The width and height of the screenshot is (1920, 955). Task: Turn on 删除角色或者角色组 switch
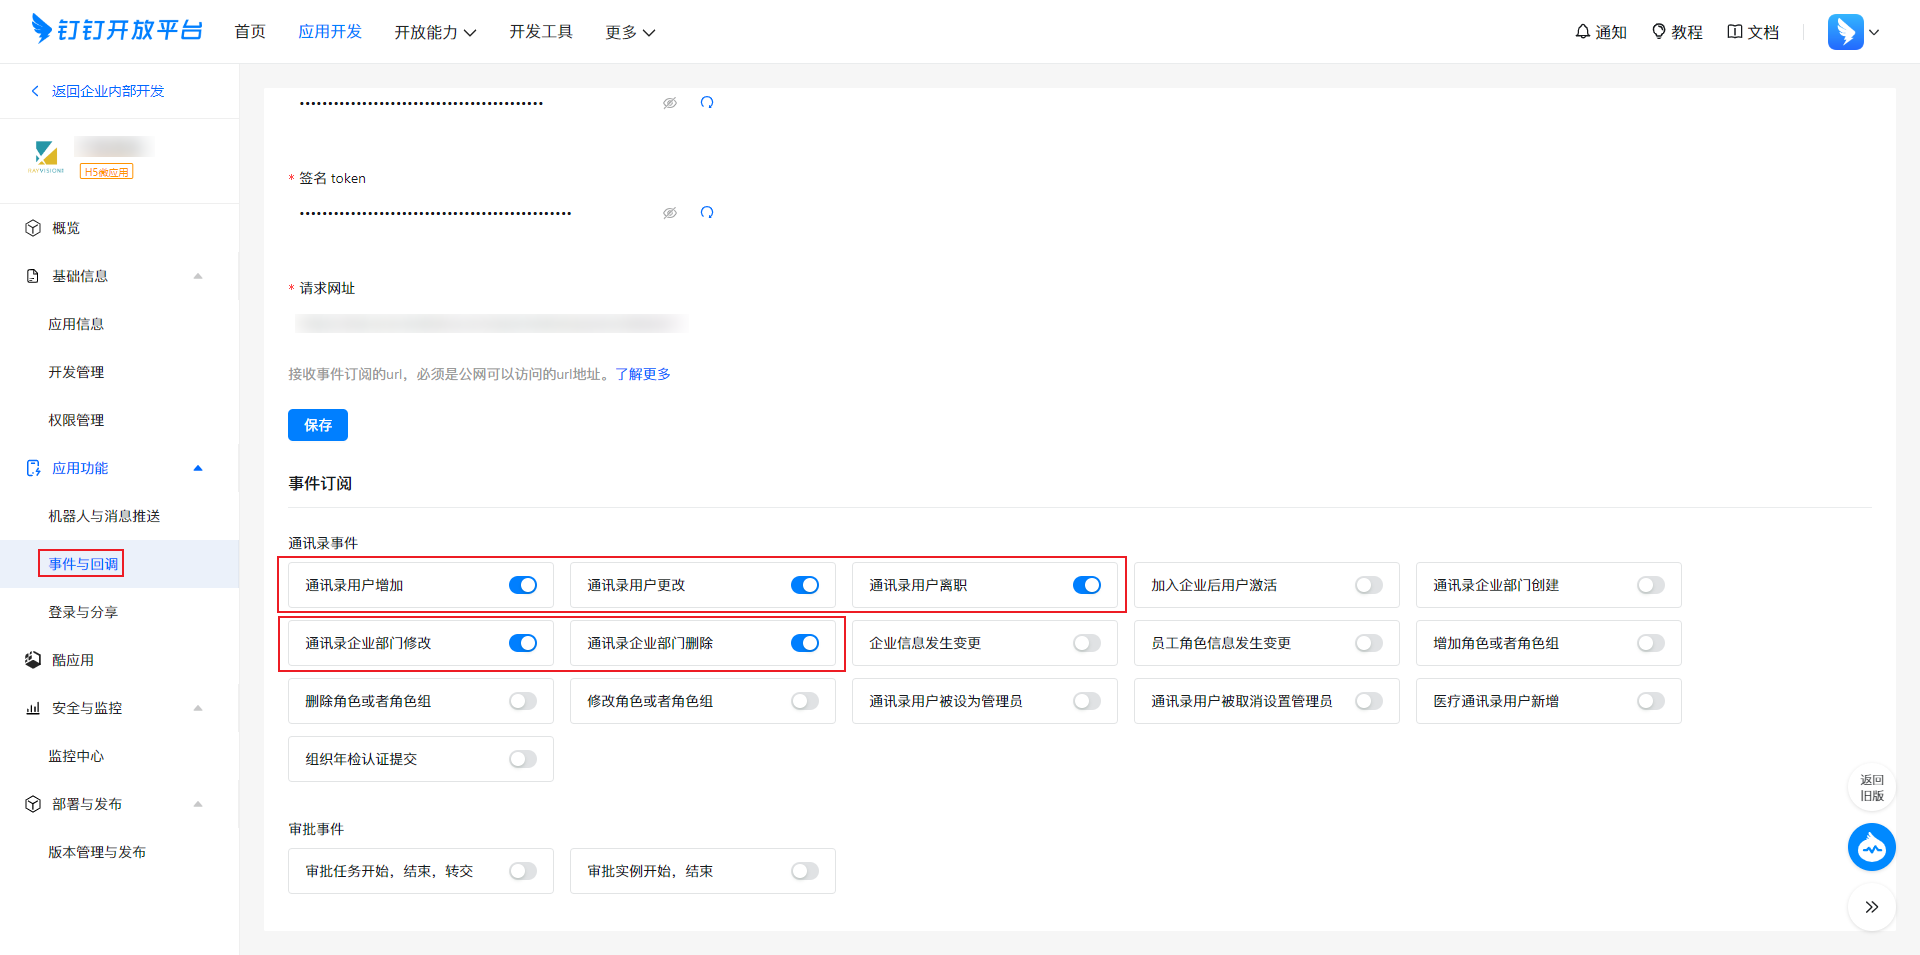[523, 701]
